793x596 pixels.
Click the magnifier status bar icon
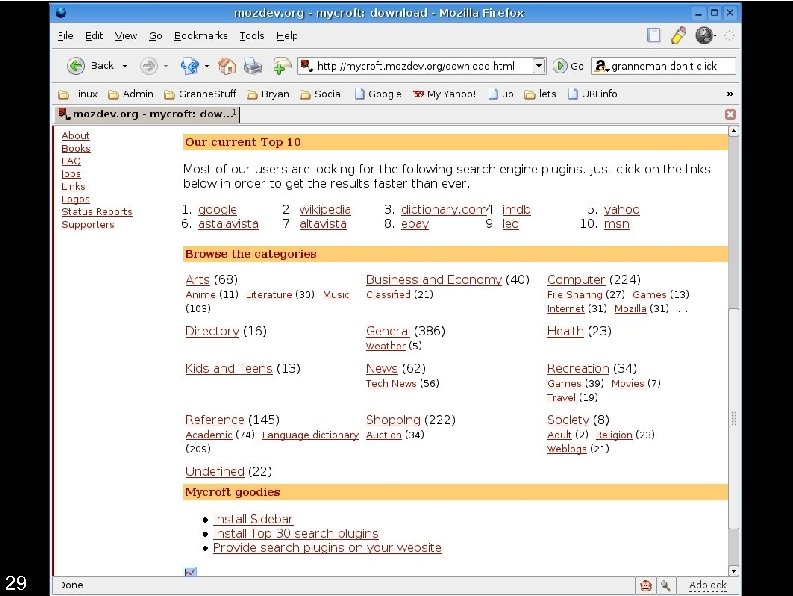tap(666, 585)
